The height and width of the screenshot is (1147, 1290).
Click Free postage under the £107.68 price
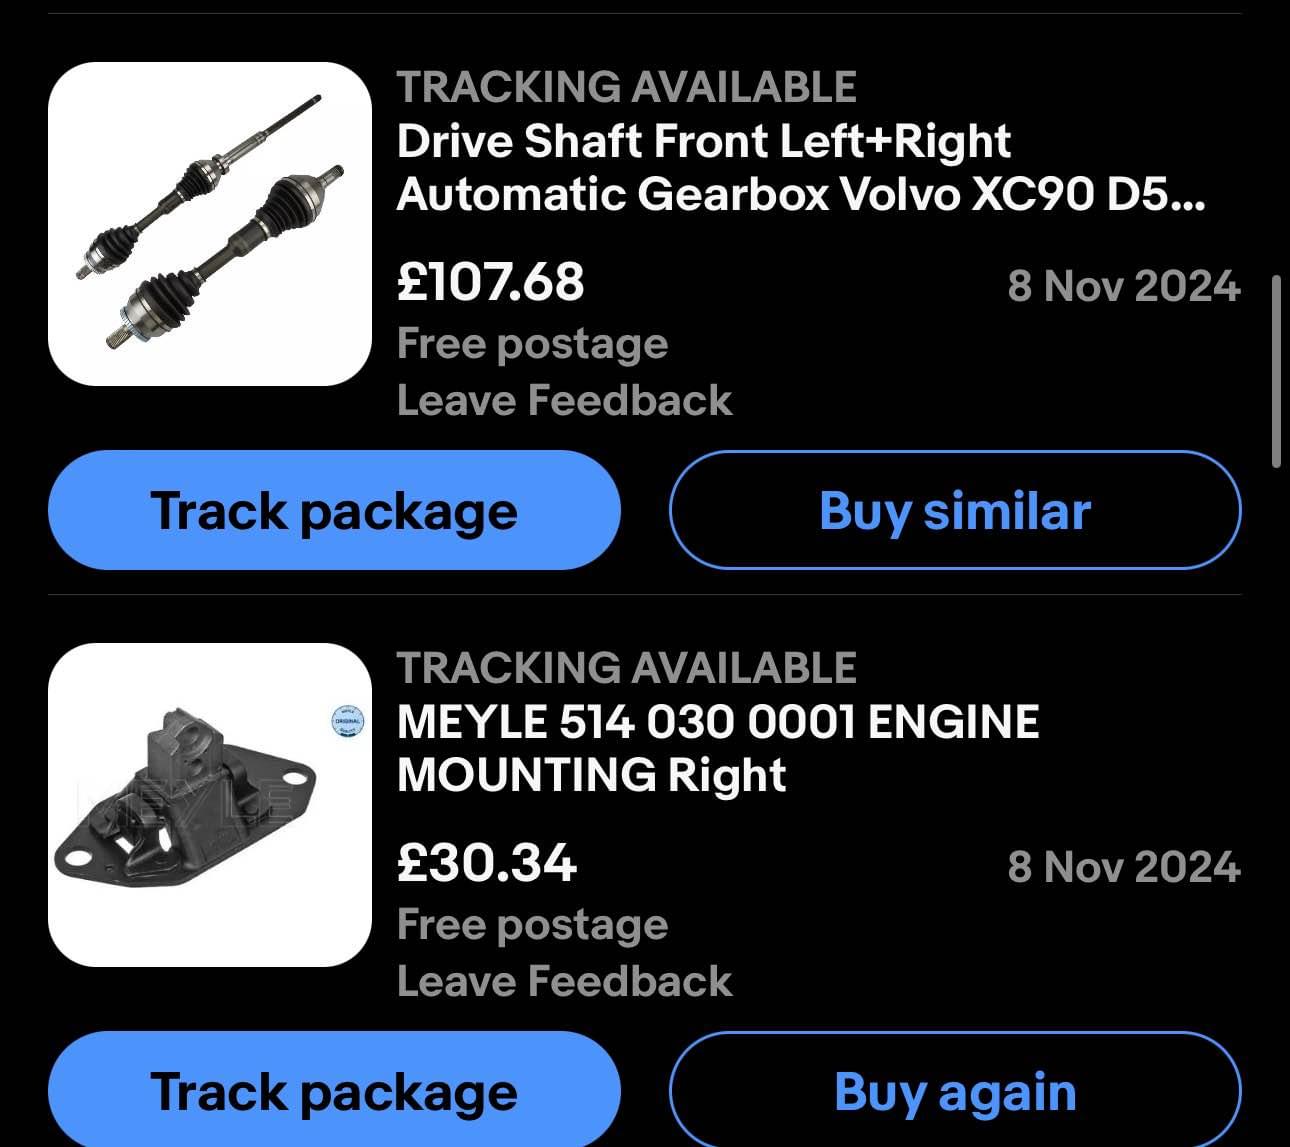click(532, 344)
